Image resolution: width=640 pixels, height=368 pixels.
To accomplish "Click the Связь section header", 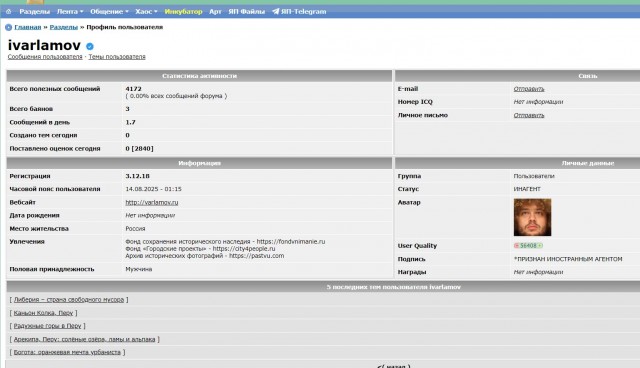I will pos(588,76).
